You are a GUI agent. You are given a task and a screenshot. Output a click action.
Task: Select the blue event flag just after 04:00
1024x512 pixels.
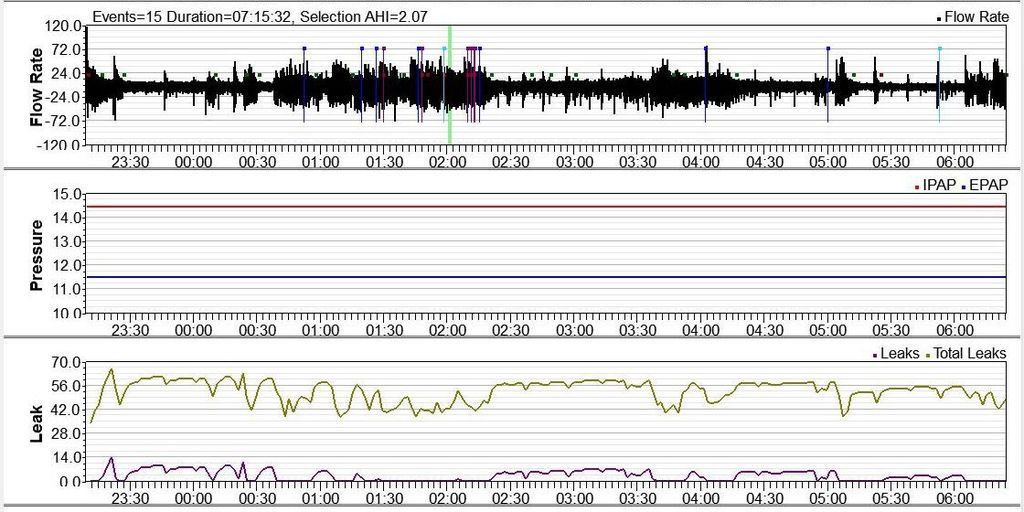[706, 48]
